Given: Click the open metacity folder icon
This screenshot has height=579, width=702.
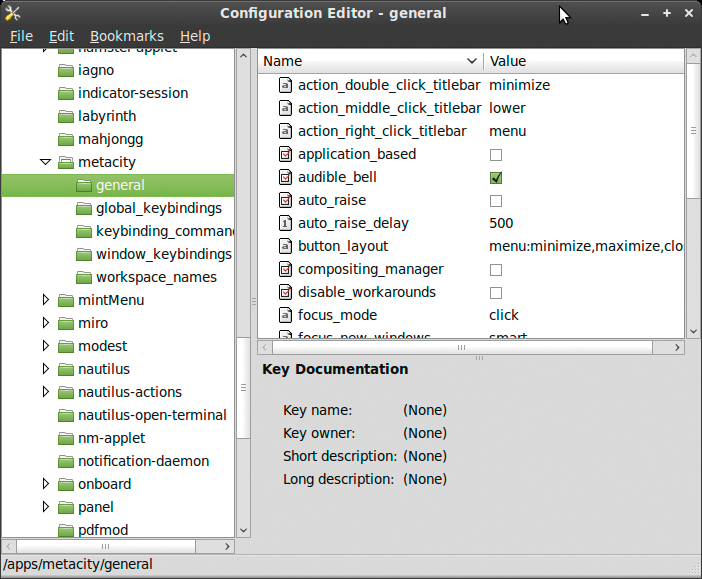Looking at the screenshot, I should pos(66,163).
